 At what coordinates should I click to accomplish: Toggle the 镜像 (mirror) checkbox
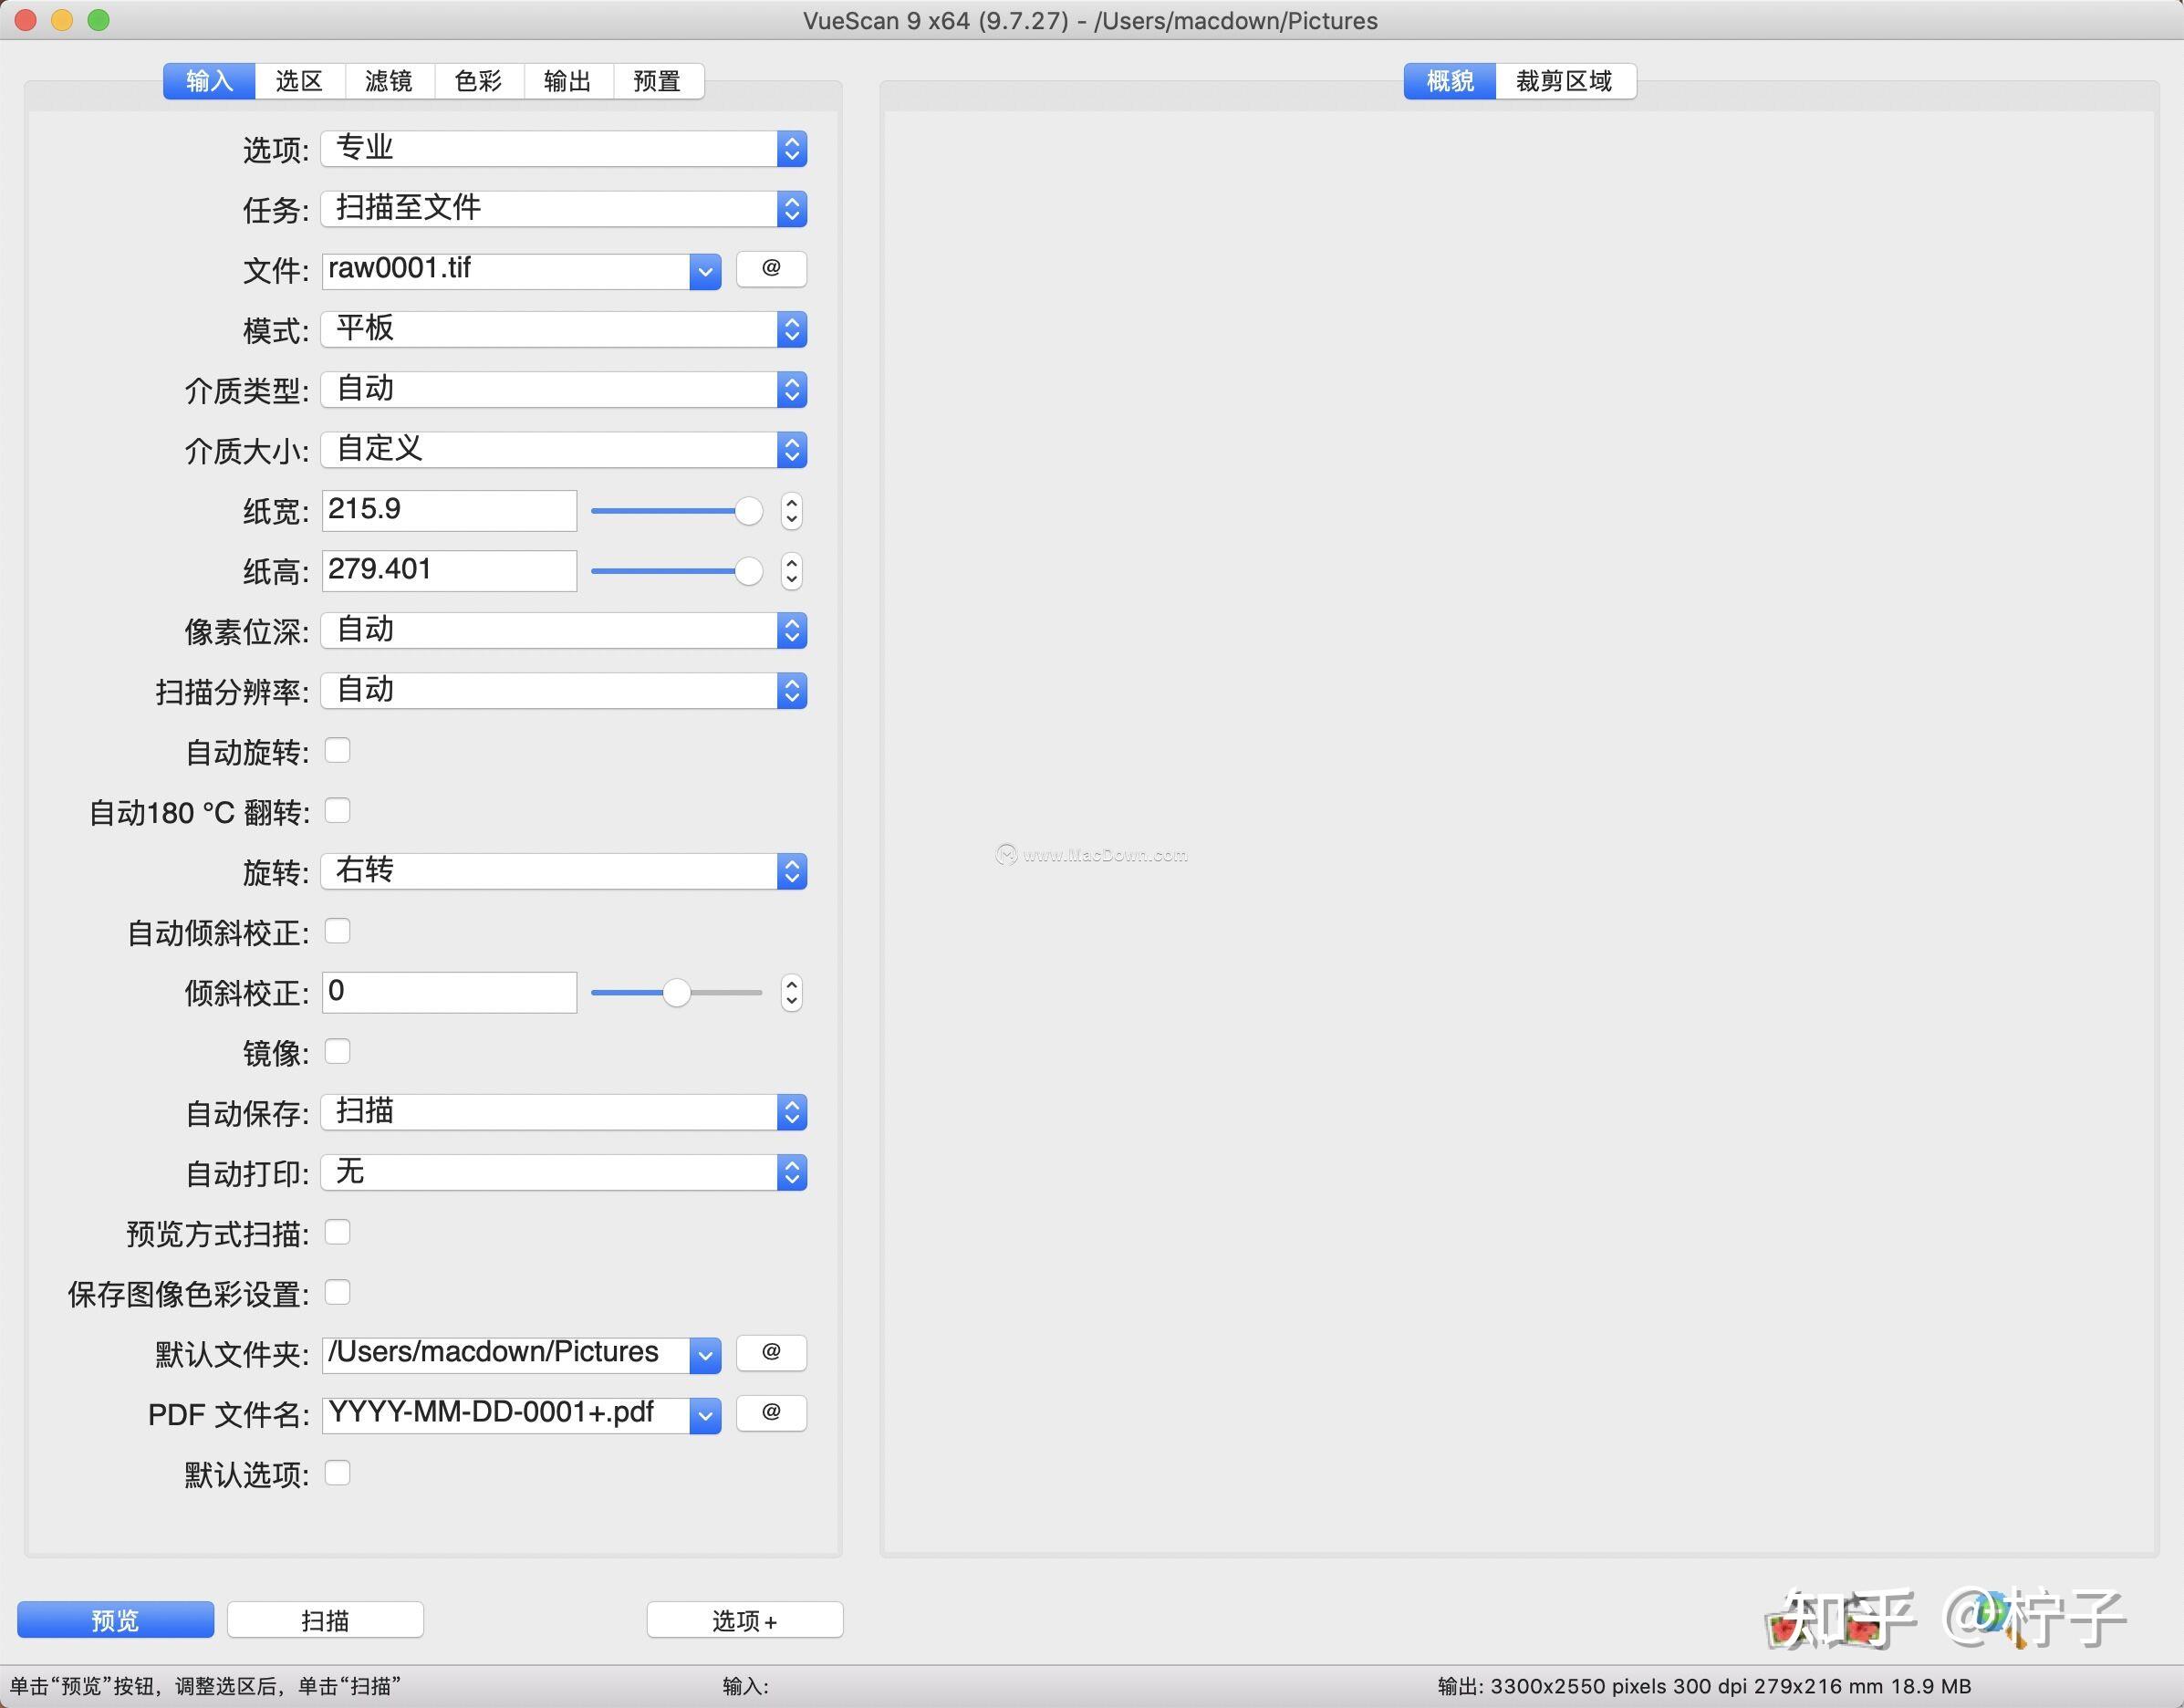[x=338, y=1051]
